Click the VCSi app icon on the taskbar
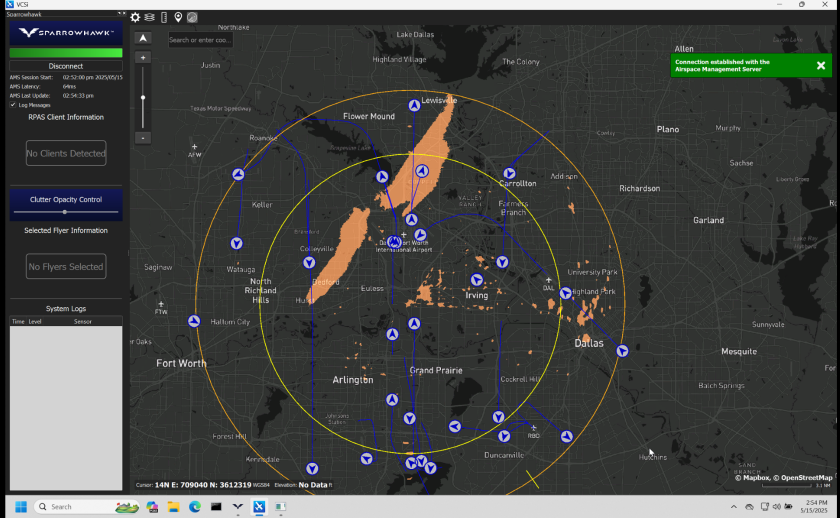 (259, 506)
